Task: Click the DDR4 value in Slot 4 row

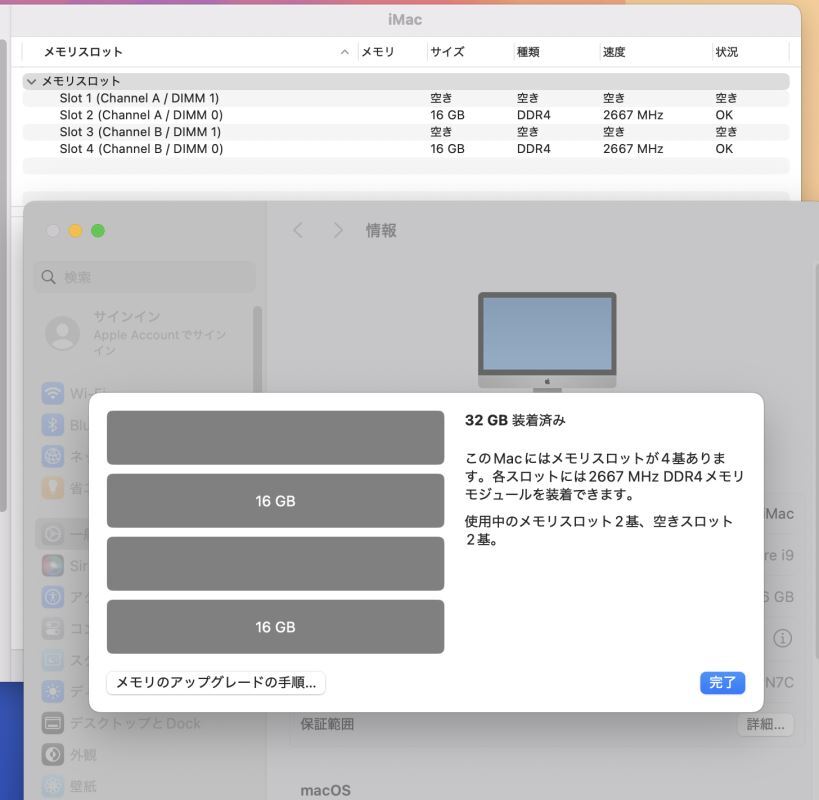Action: tap(533, 149)
